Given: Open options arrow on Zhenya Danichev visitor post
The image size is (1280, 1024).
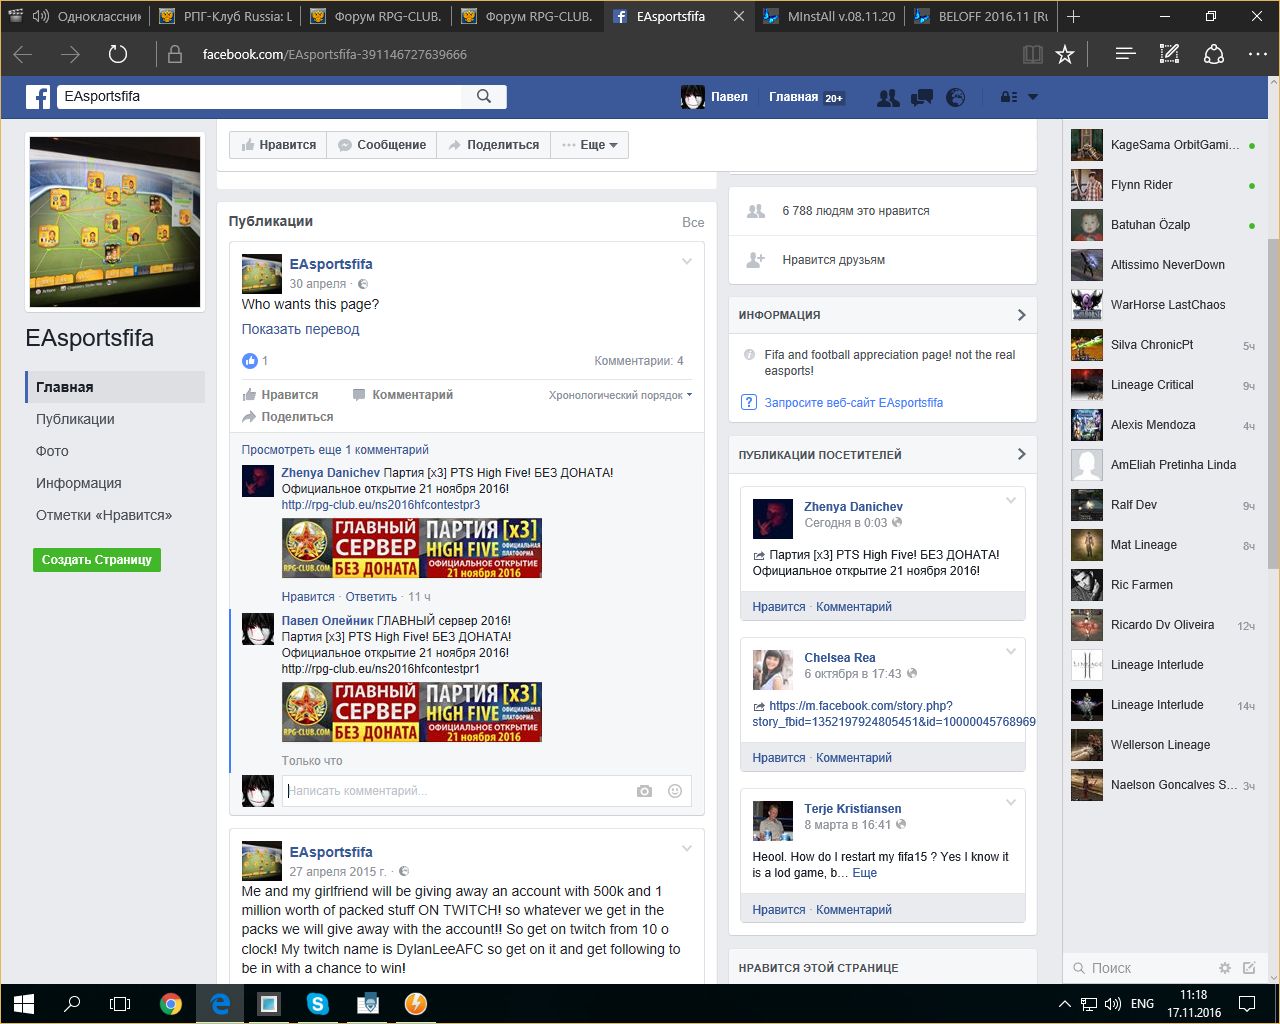Looking at the screenshot, I should point(1011,500).
